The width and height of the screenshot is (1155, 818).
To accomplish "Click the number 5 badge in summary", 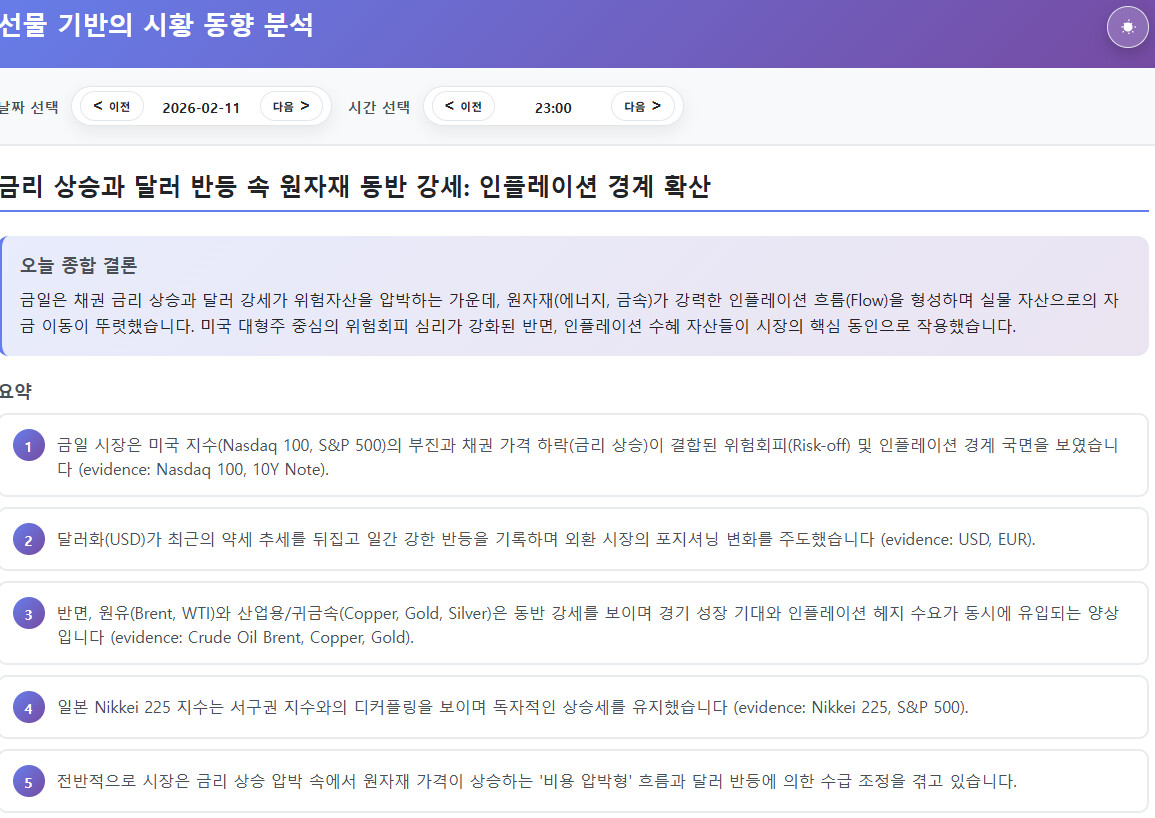I will (28, 782).
